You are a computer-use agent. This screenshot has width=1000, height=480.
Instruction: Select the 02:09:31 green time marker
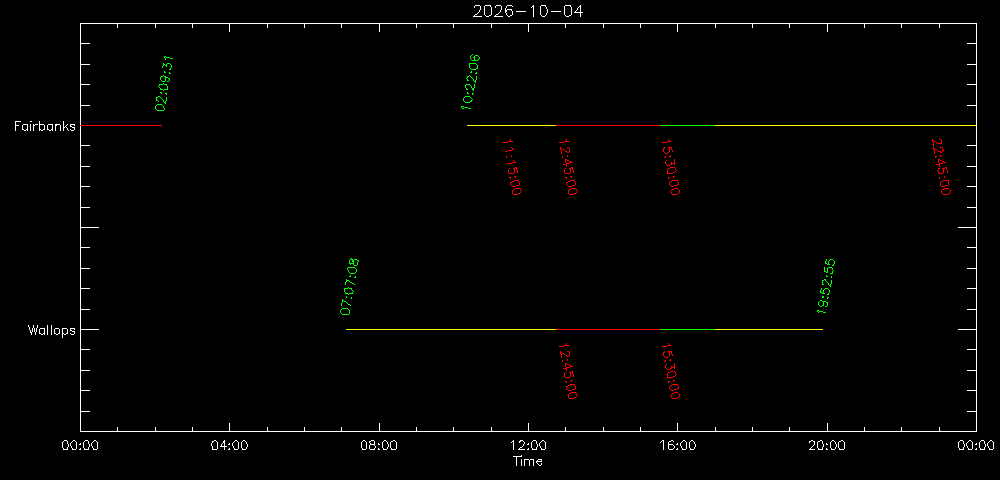click(x=165, y=84)
